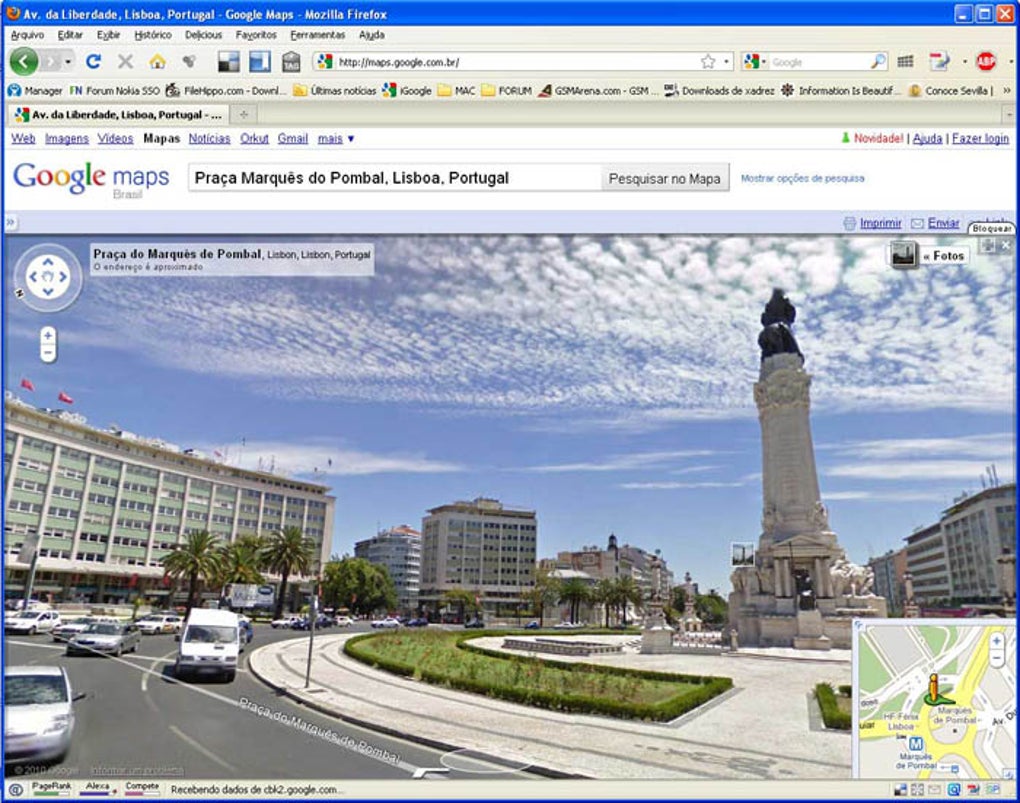The image size is (1020, 803).
Task: Click the blue panel toolbar icon
Action: (260, 62)
